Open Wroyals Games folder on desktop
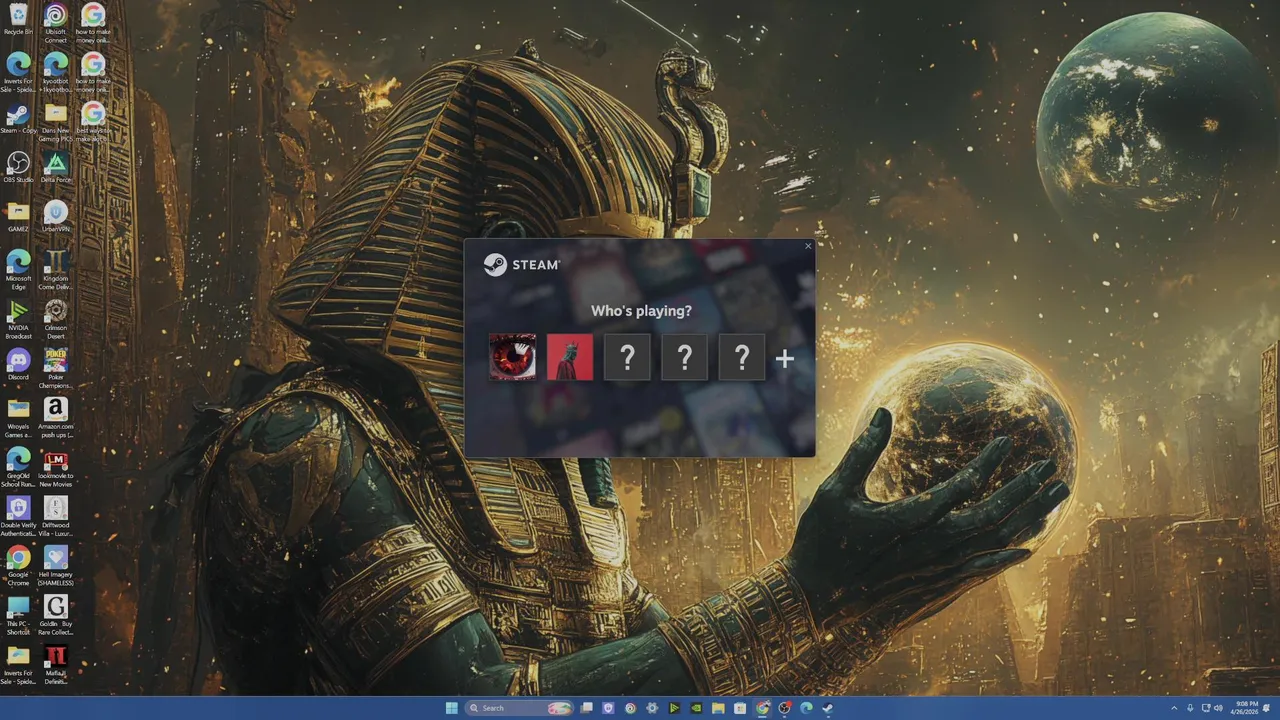The image size is (1280, 720). [x=18, y=417]
